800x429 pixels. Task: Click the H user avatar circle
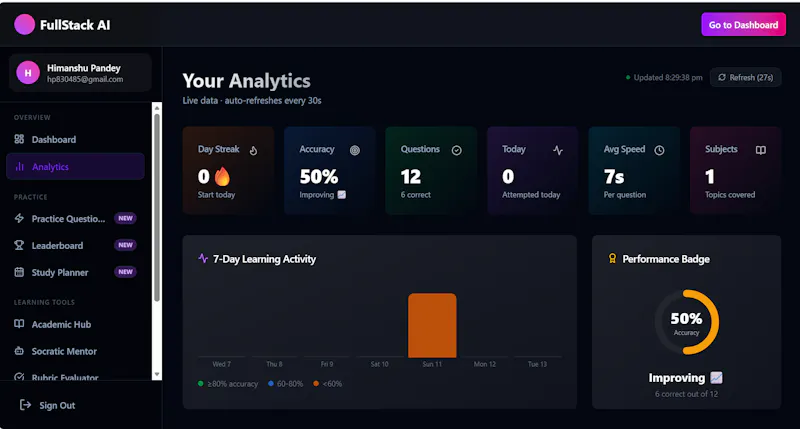28,73
